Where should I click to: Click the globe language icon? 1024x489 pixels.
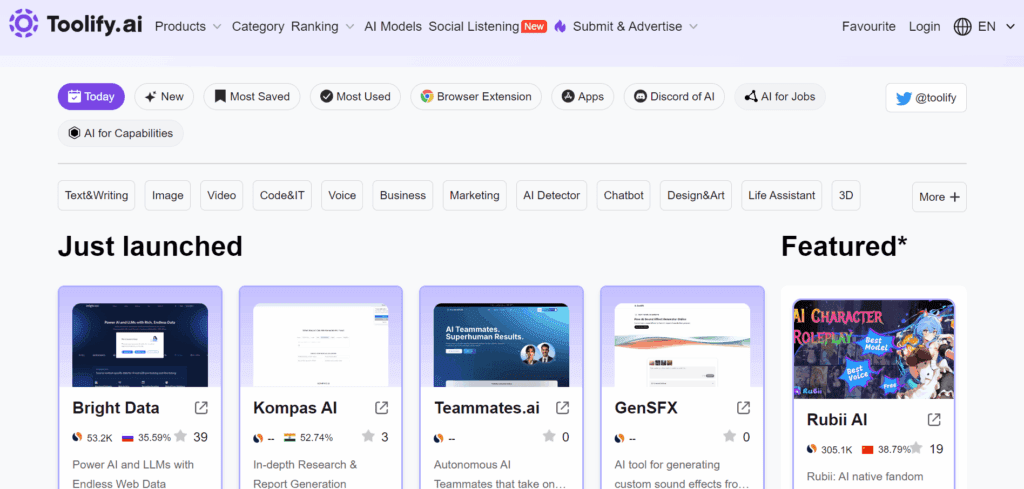tap(963, 27)
